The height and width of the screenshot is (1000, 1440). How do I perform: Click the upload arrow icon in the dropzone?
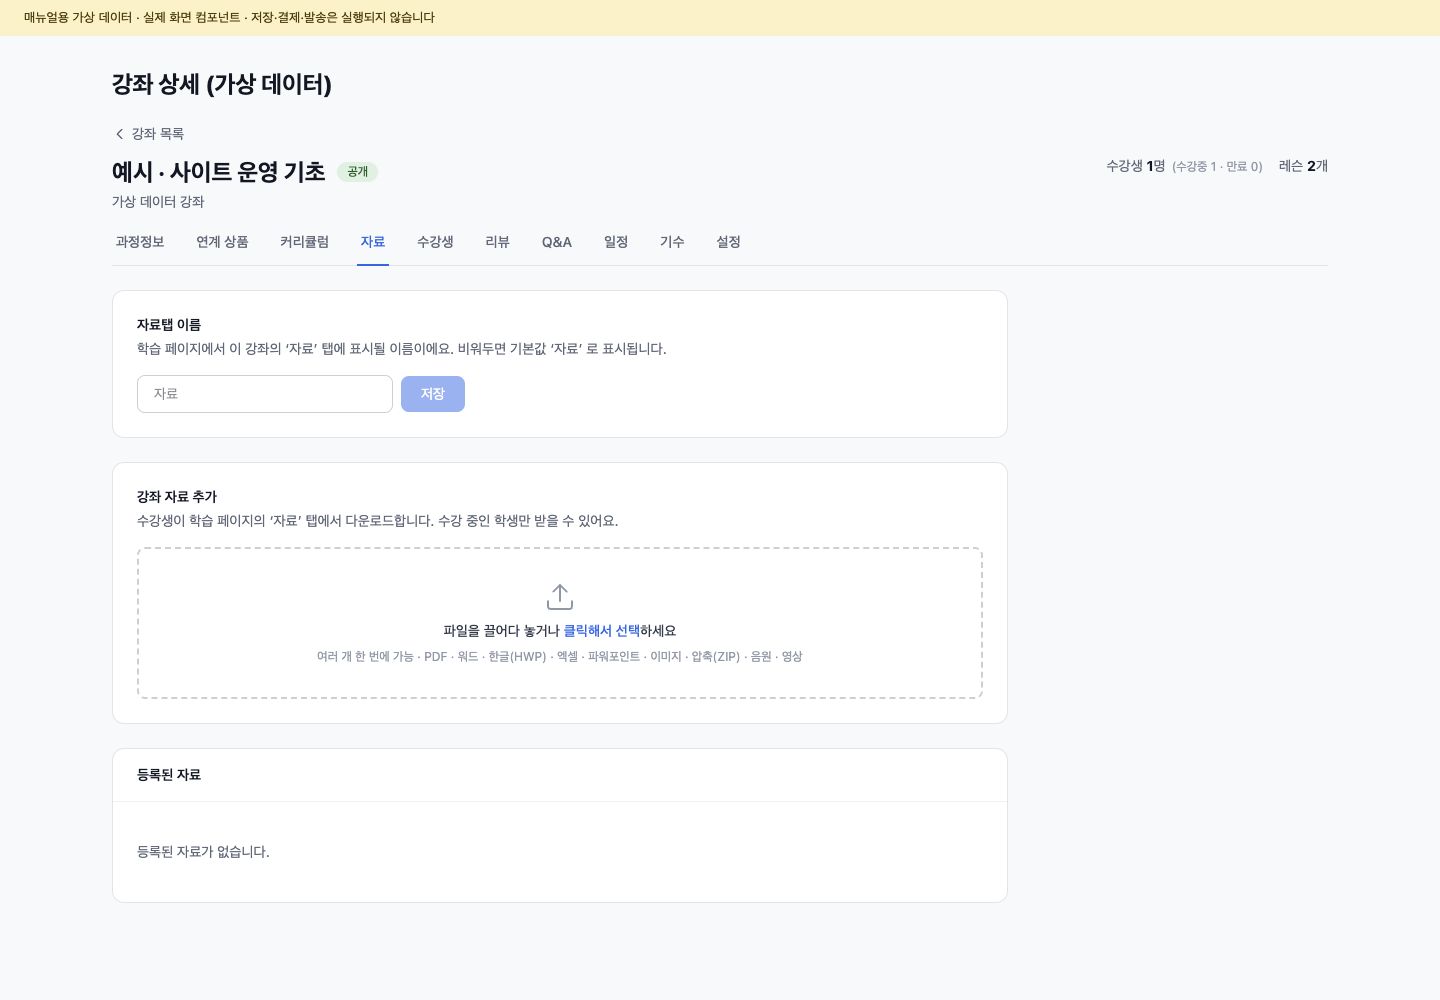point(560,597)
